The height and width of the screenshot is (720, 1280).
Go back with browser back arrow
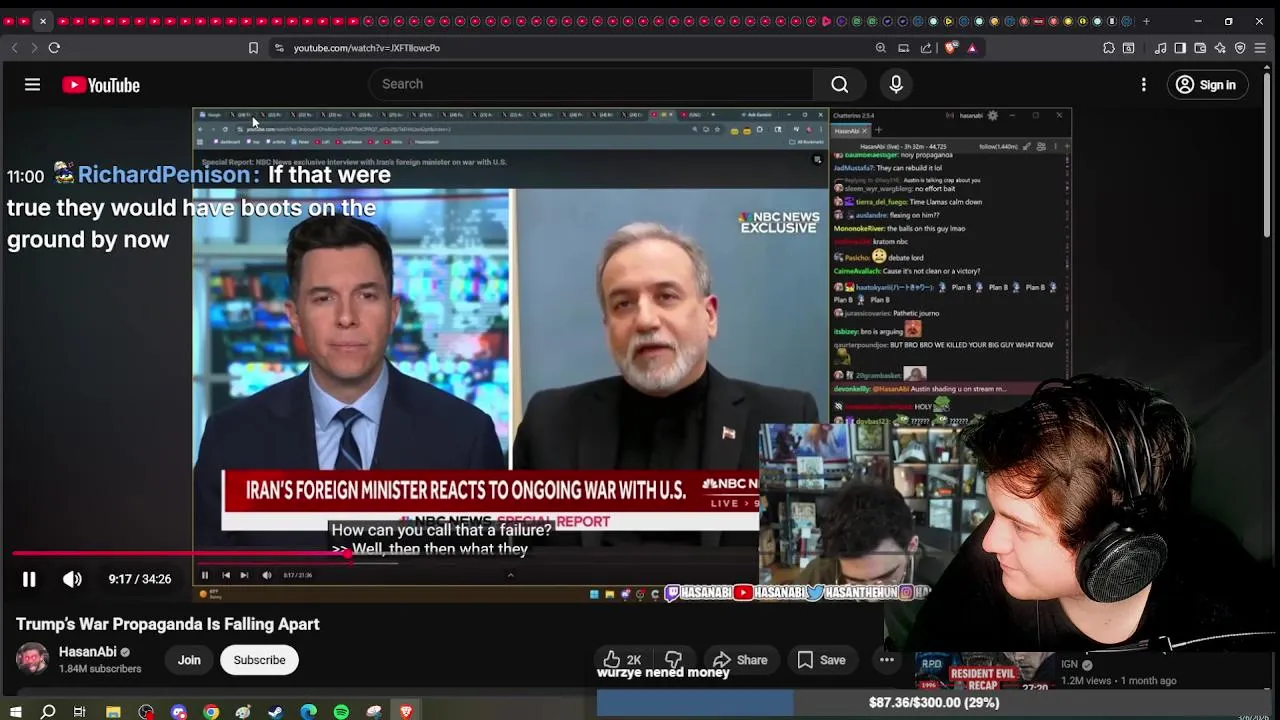click(x=14, y=48)
